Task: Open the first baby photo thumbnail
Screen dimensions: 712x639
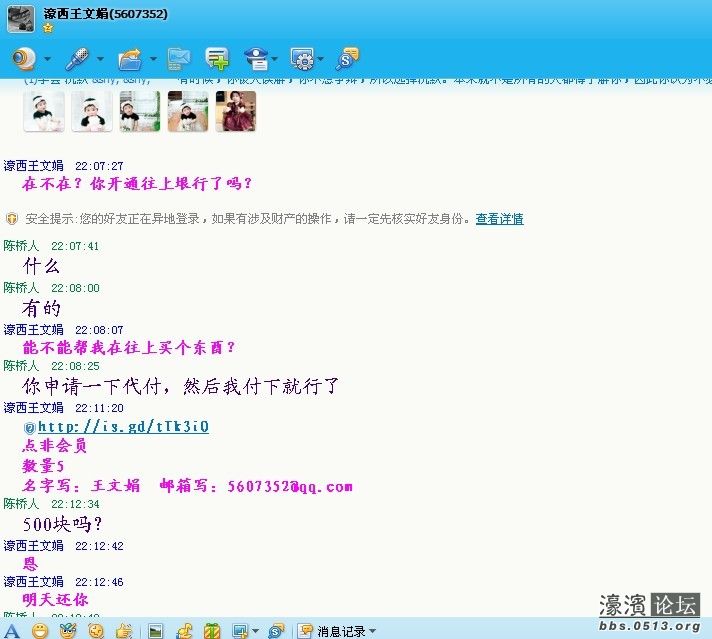Action: 44,112
